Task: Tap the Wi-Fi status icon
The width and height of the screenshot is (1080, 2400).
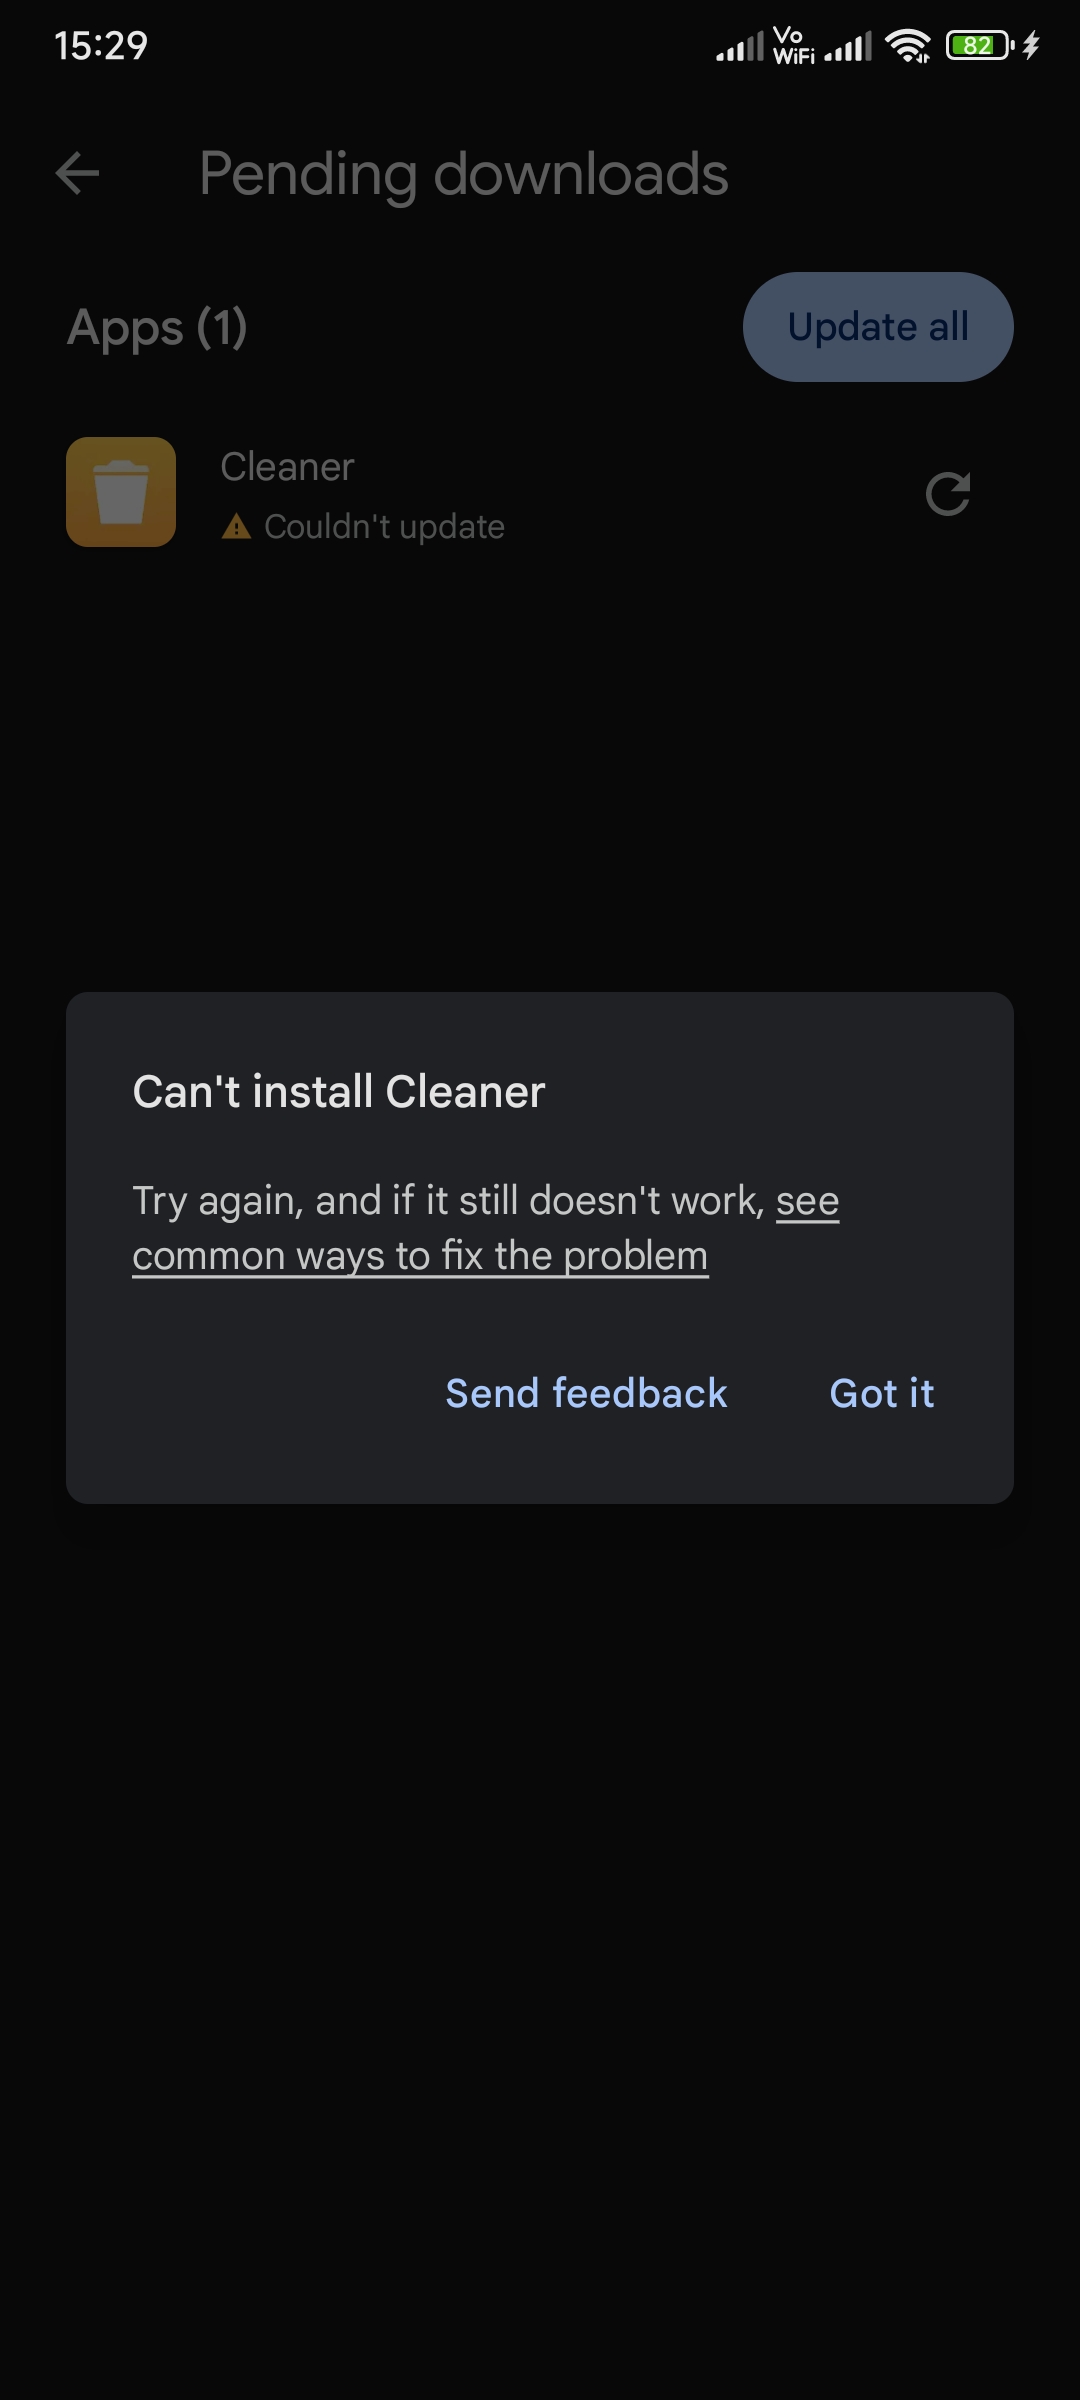Action: [908, 46]
